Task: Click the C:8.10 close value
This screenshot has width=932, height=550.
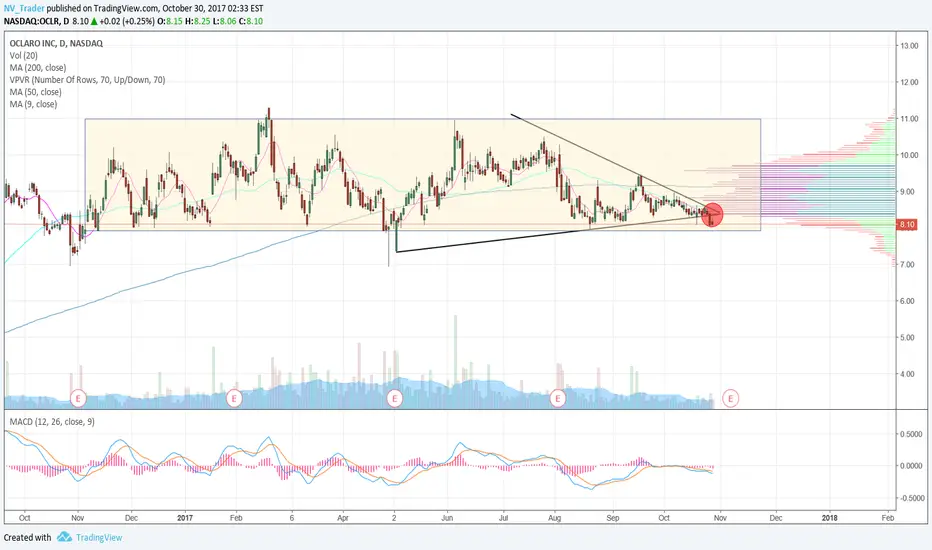Action: pyautogui.click(x=251, y=21)
